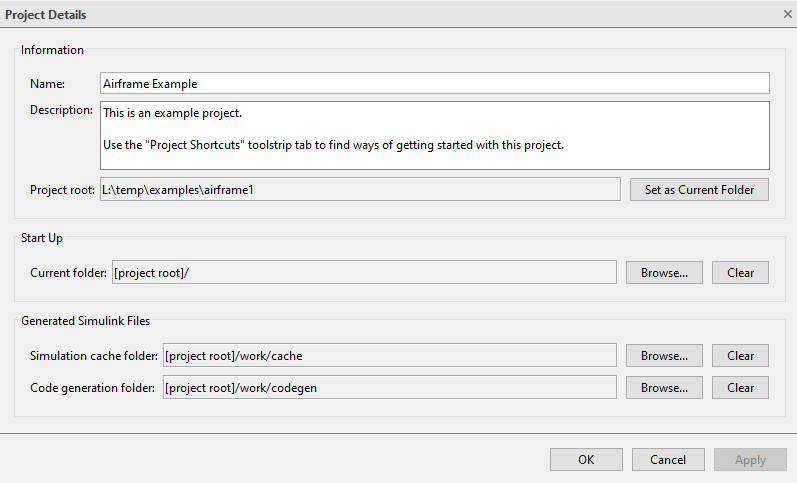Browse for the Simulation cache folder
Viewport: 797px width, 483px height.
664,356
